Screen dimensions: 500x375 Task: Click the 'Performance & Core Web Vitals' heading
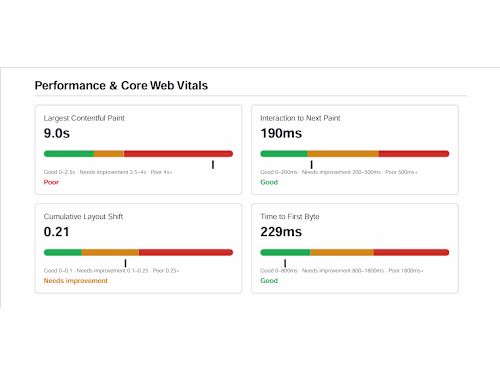[x=121, y=86]
